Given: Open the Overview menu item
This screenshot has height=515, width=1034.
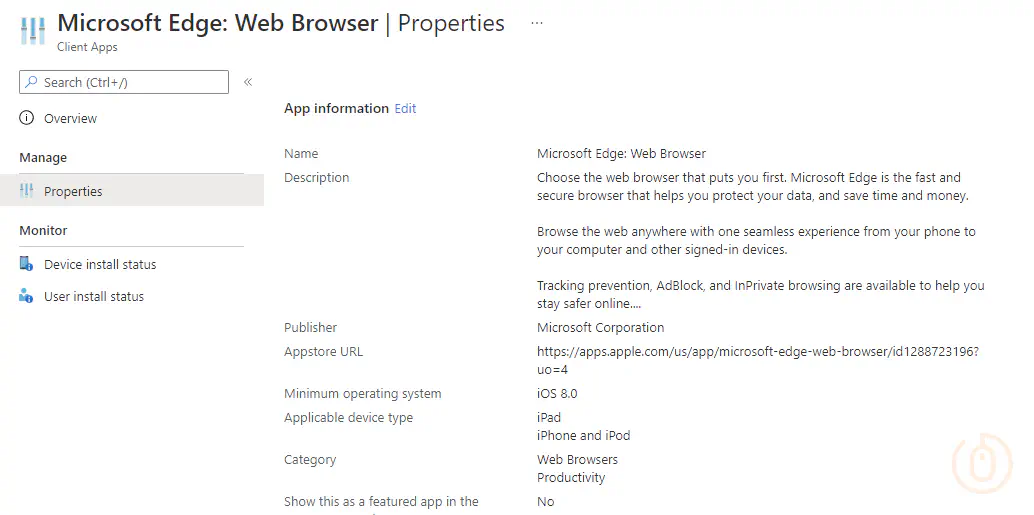Looking at the screenshot, I should coord(70,118).
